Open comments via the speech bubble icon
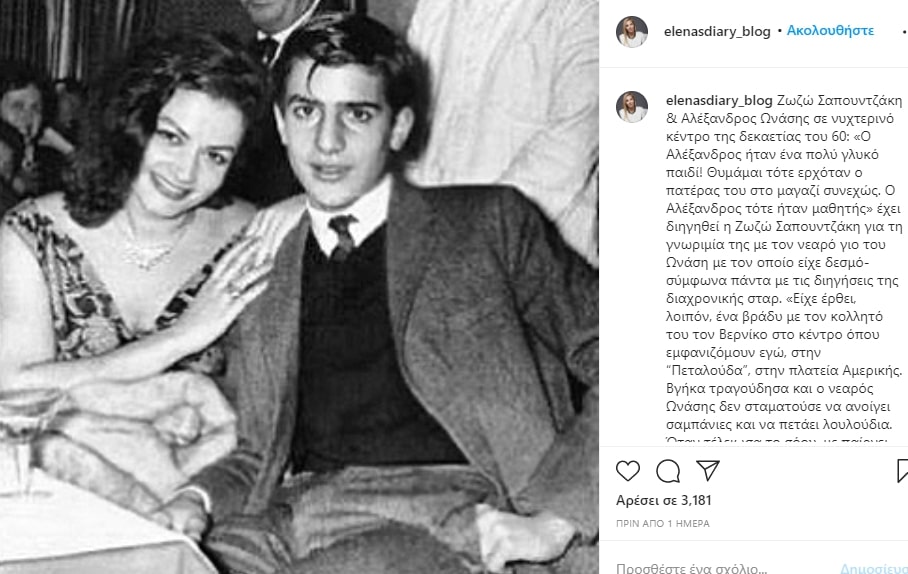Image resolution: width=908 pixels, height=574 pixels. [668, 471]
